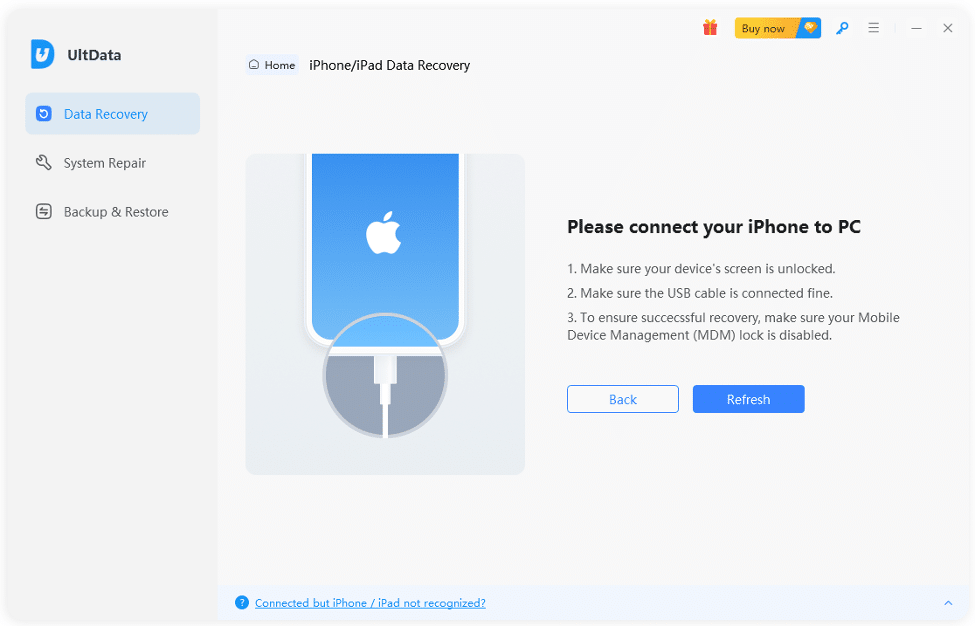Click the System Repair wrench icon
Screen dimensions: 977x627
coord(44,162)
